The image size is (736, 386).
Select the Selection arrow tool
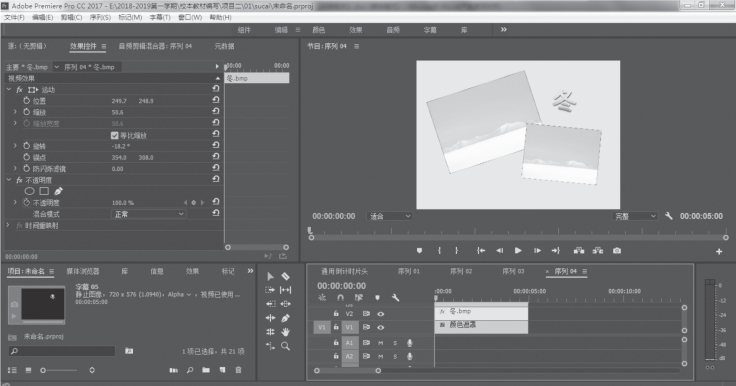click(x=270, y=276)
